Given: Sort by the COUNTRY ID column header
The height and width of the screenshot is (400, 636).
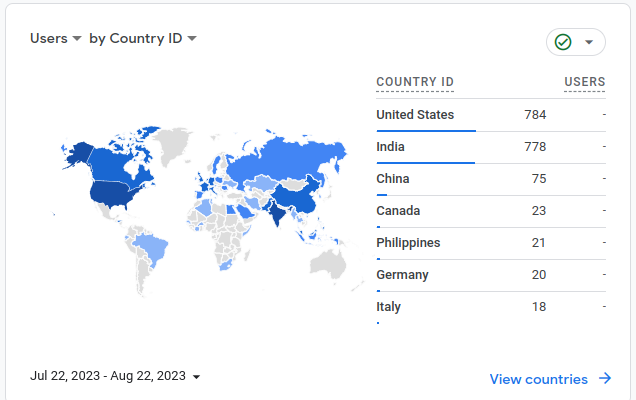Looking at the screenshot, I should (415, 82).
